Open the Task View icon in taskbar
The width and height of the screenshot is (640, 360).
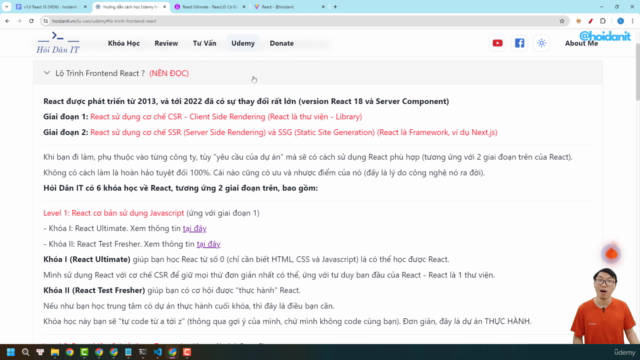coord(40,352)
